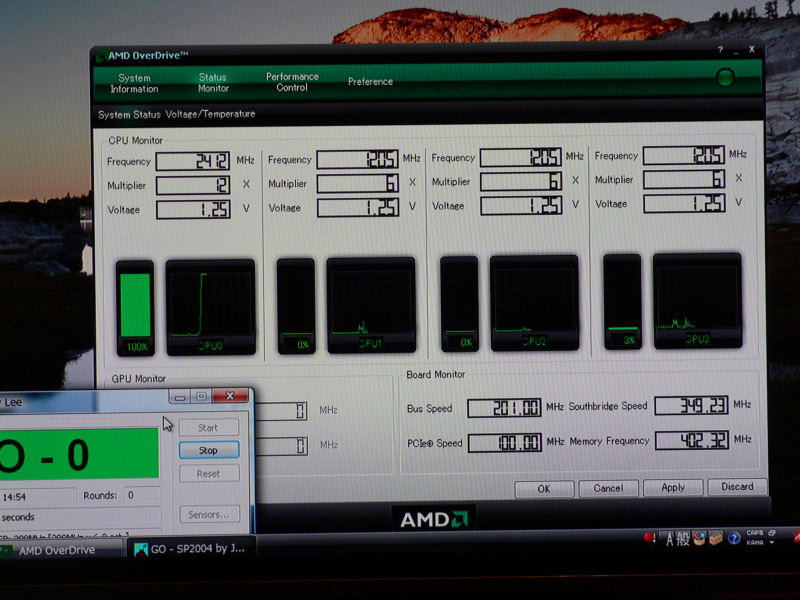Viewport: 800px width, 600px height.
Task: Switch to the Status Monitor tab
Action: 213,83
